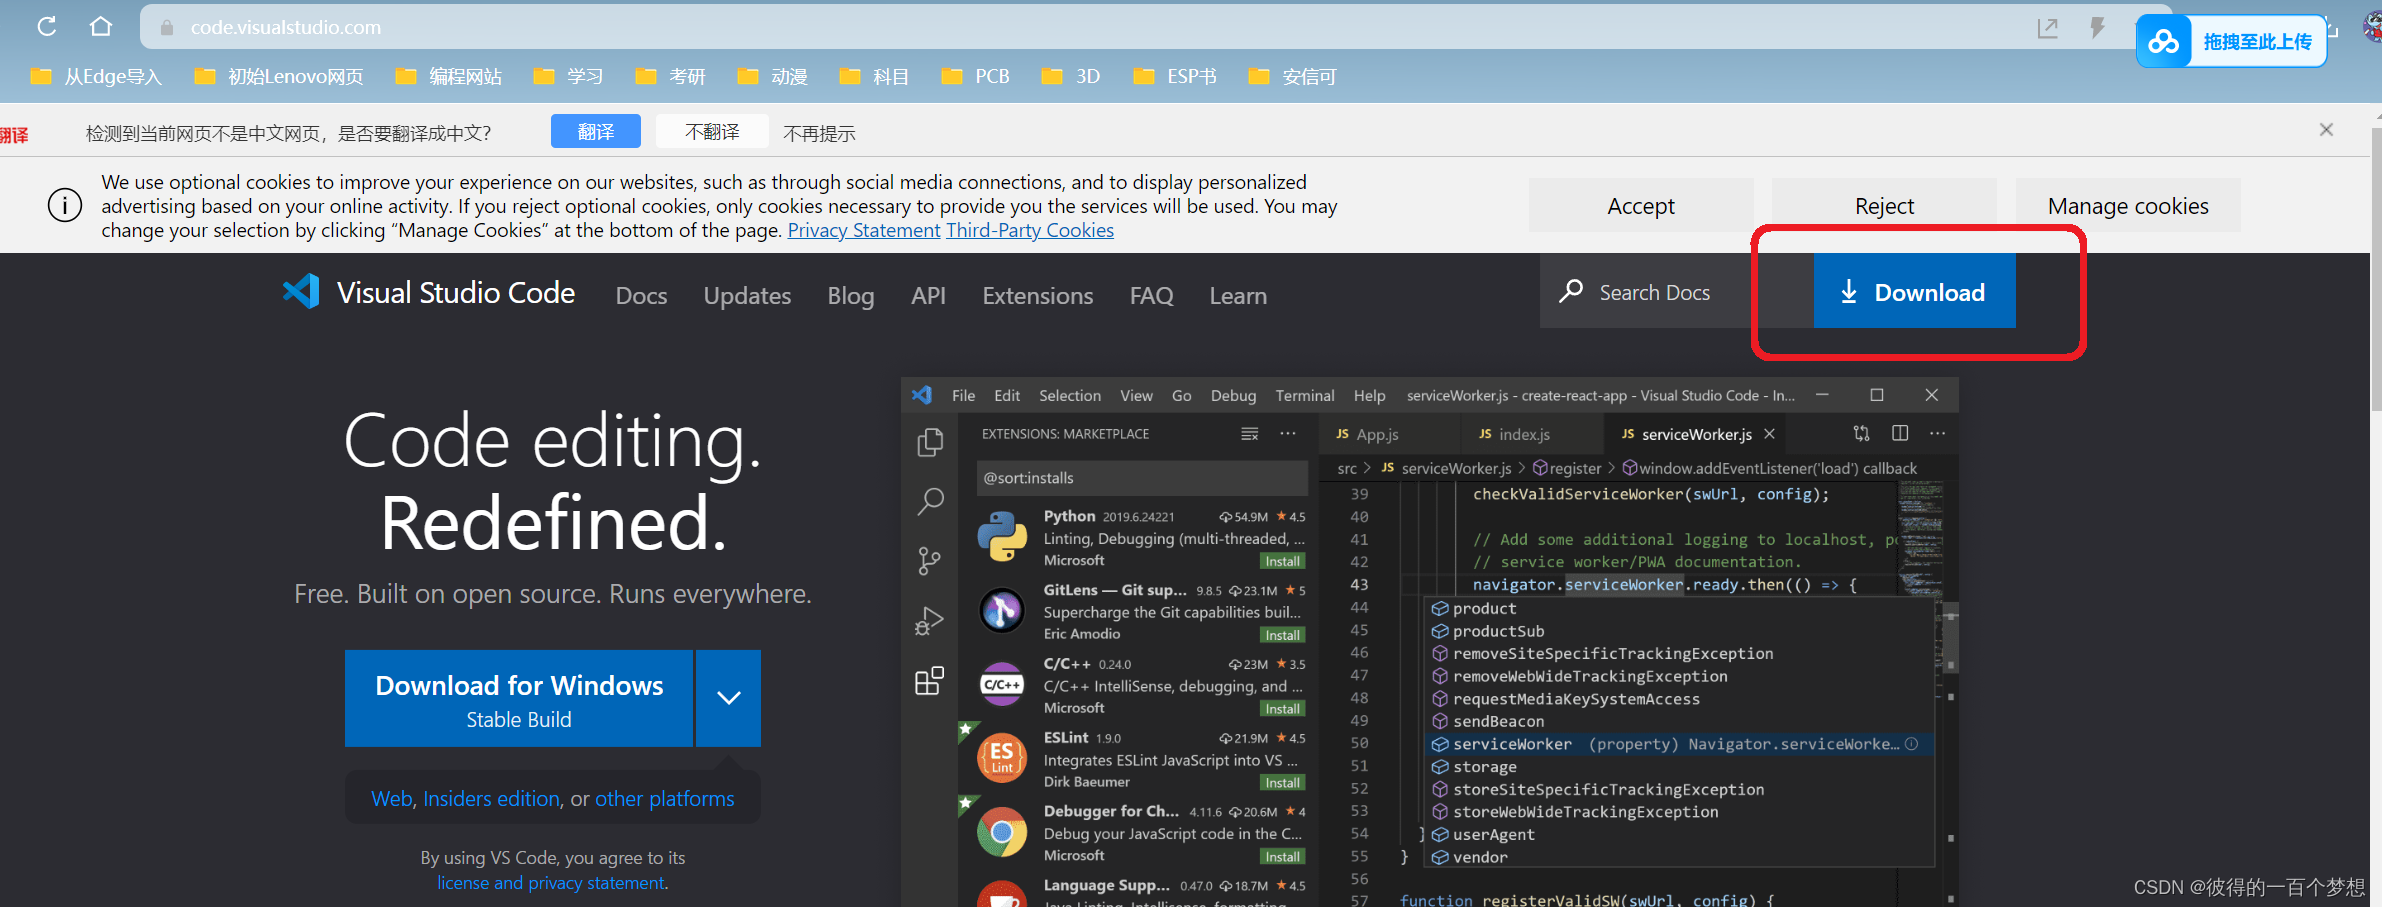Click the split editor icon above the code editor
This screenshot has width=2382, height=907.
pyautogui.click(x=1899, y=433)
